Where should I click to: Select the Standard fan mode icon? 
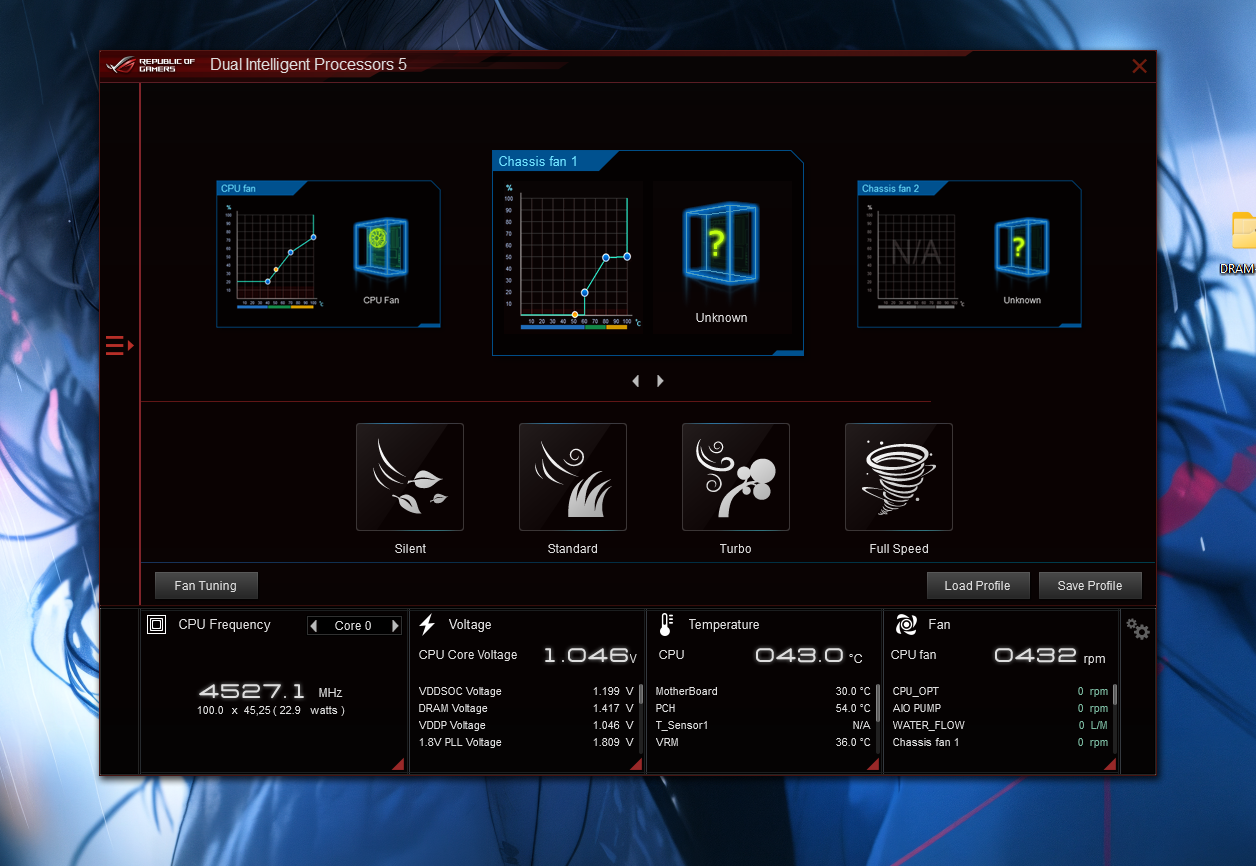[573, 476]
